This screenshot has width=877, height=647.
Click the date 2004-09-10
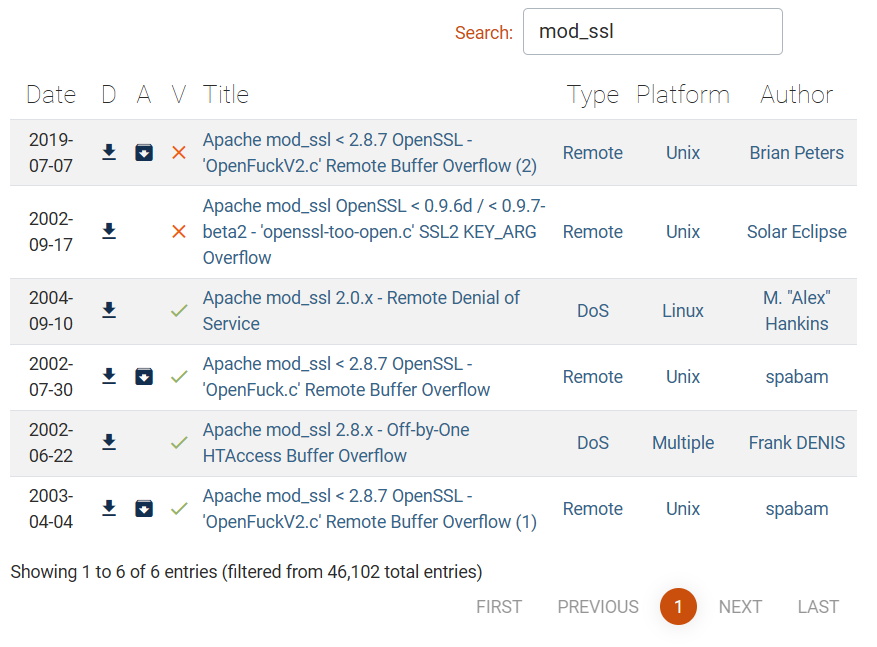51,310
